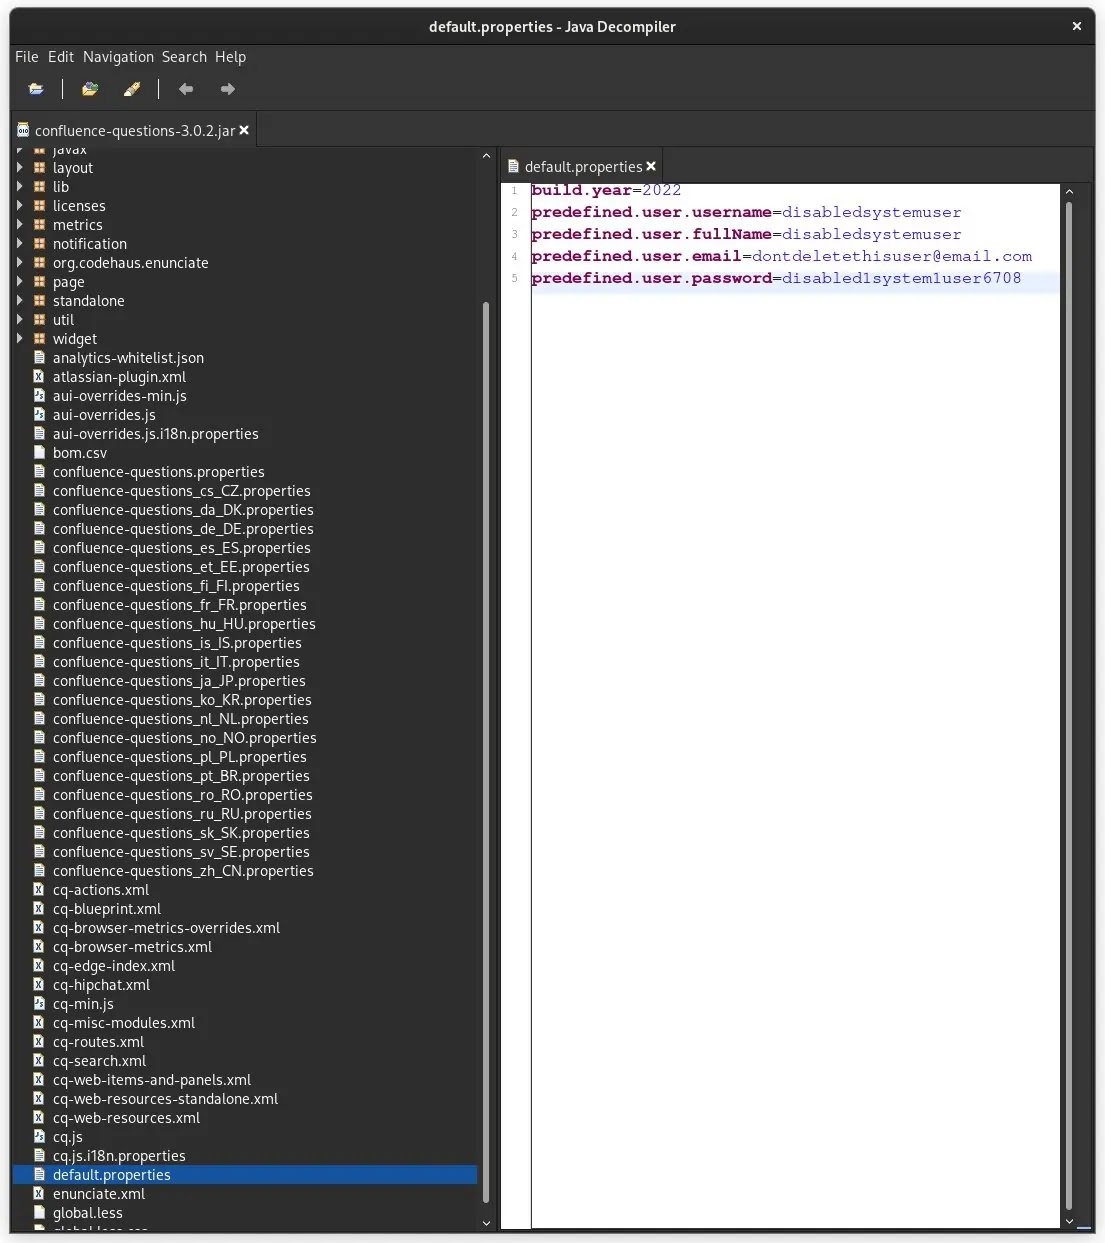Screen dimensions: 1105x1243
Task: Select aui-overrides.js.i18n.properties in the tree
Action: [155, 434]
